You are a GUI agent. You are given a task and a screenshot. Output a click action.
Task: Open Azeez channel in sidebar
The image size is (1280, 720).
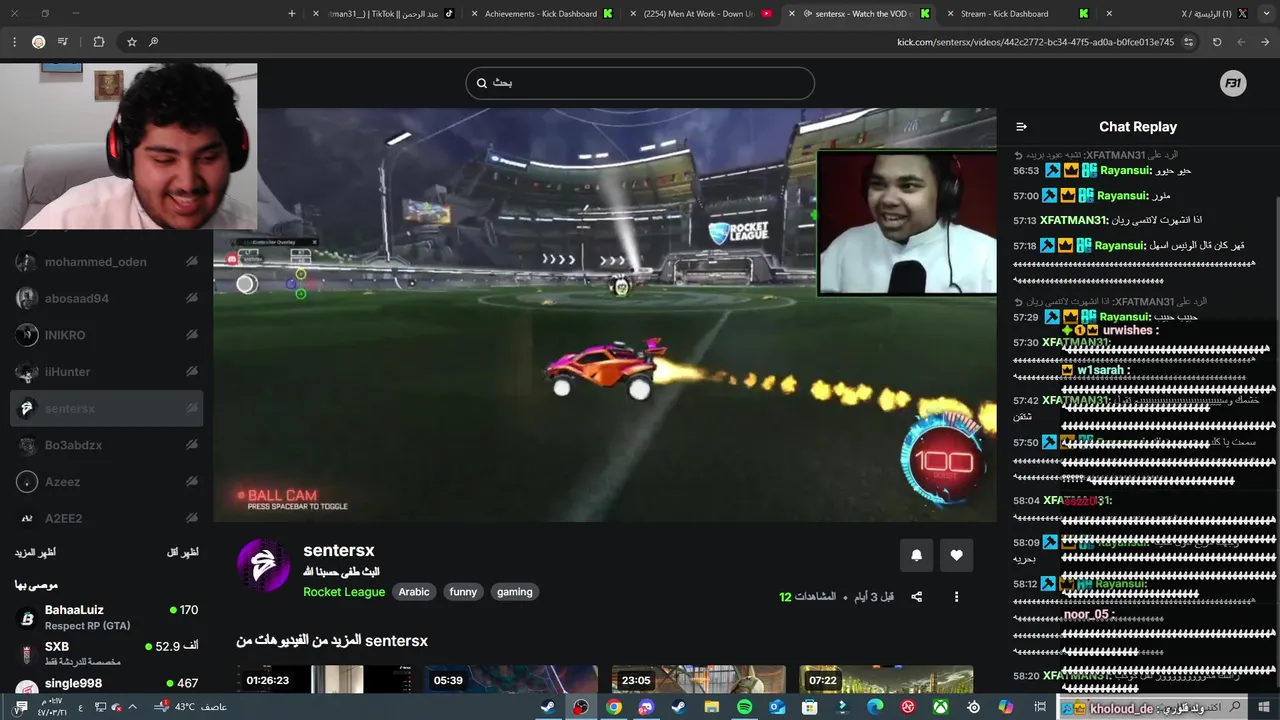point(106,482)
